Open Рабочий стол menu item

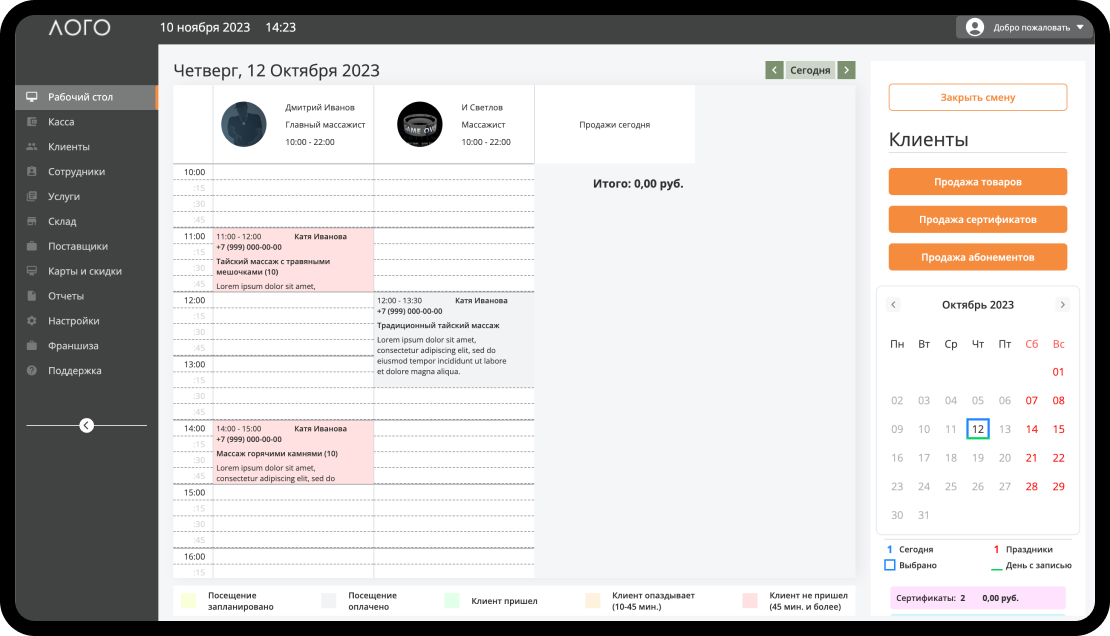[x=80, y=97]
